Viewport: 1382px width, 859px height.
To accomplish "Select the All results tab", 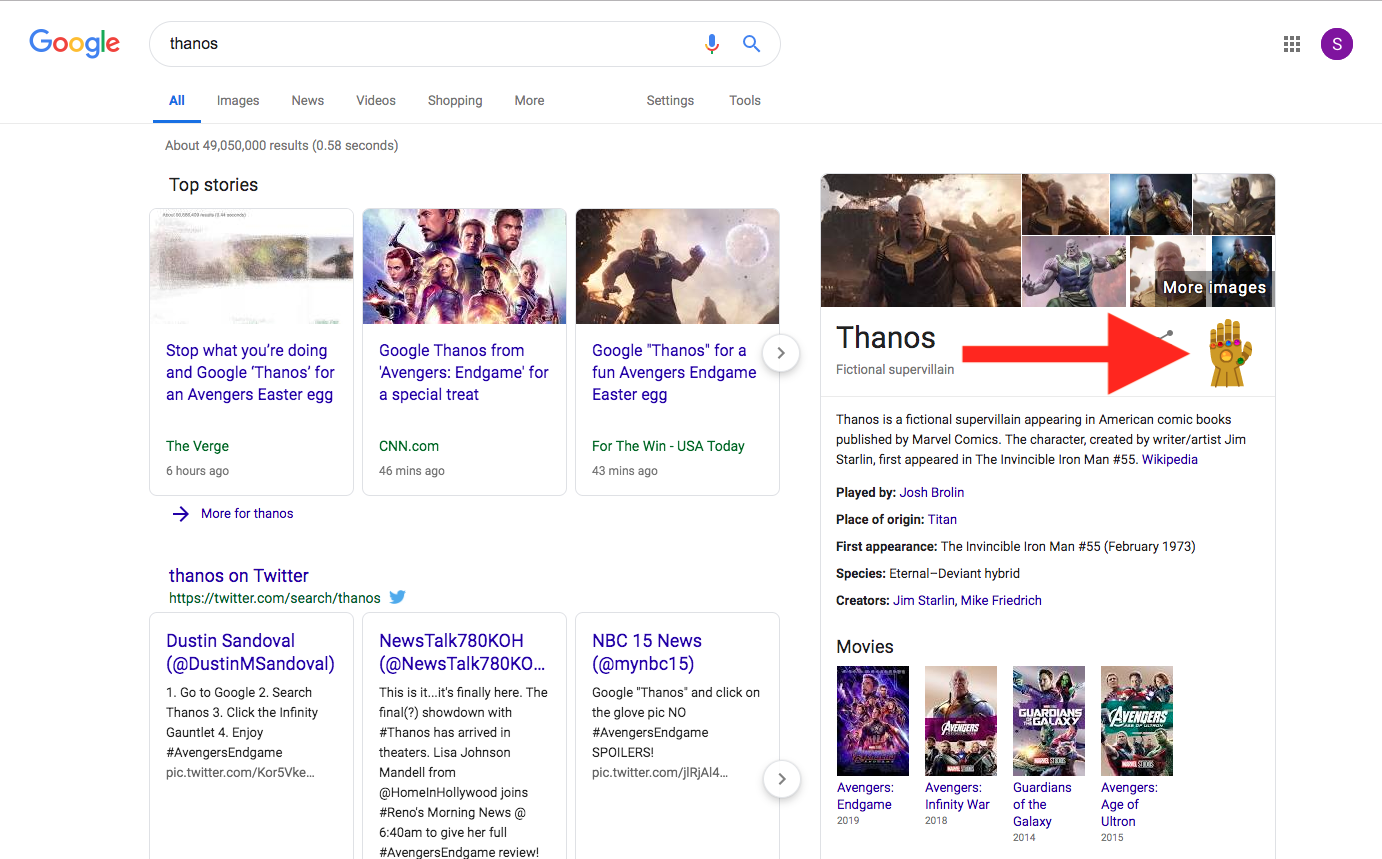I will (x=177, y=100).
